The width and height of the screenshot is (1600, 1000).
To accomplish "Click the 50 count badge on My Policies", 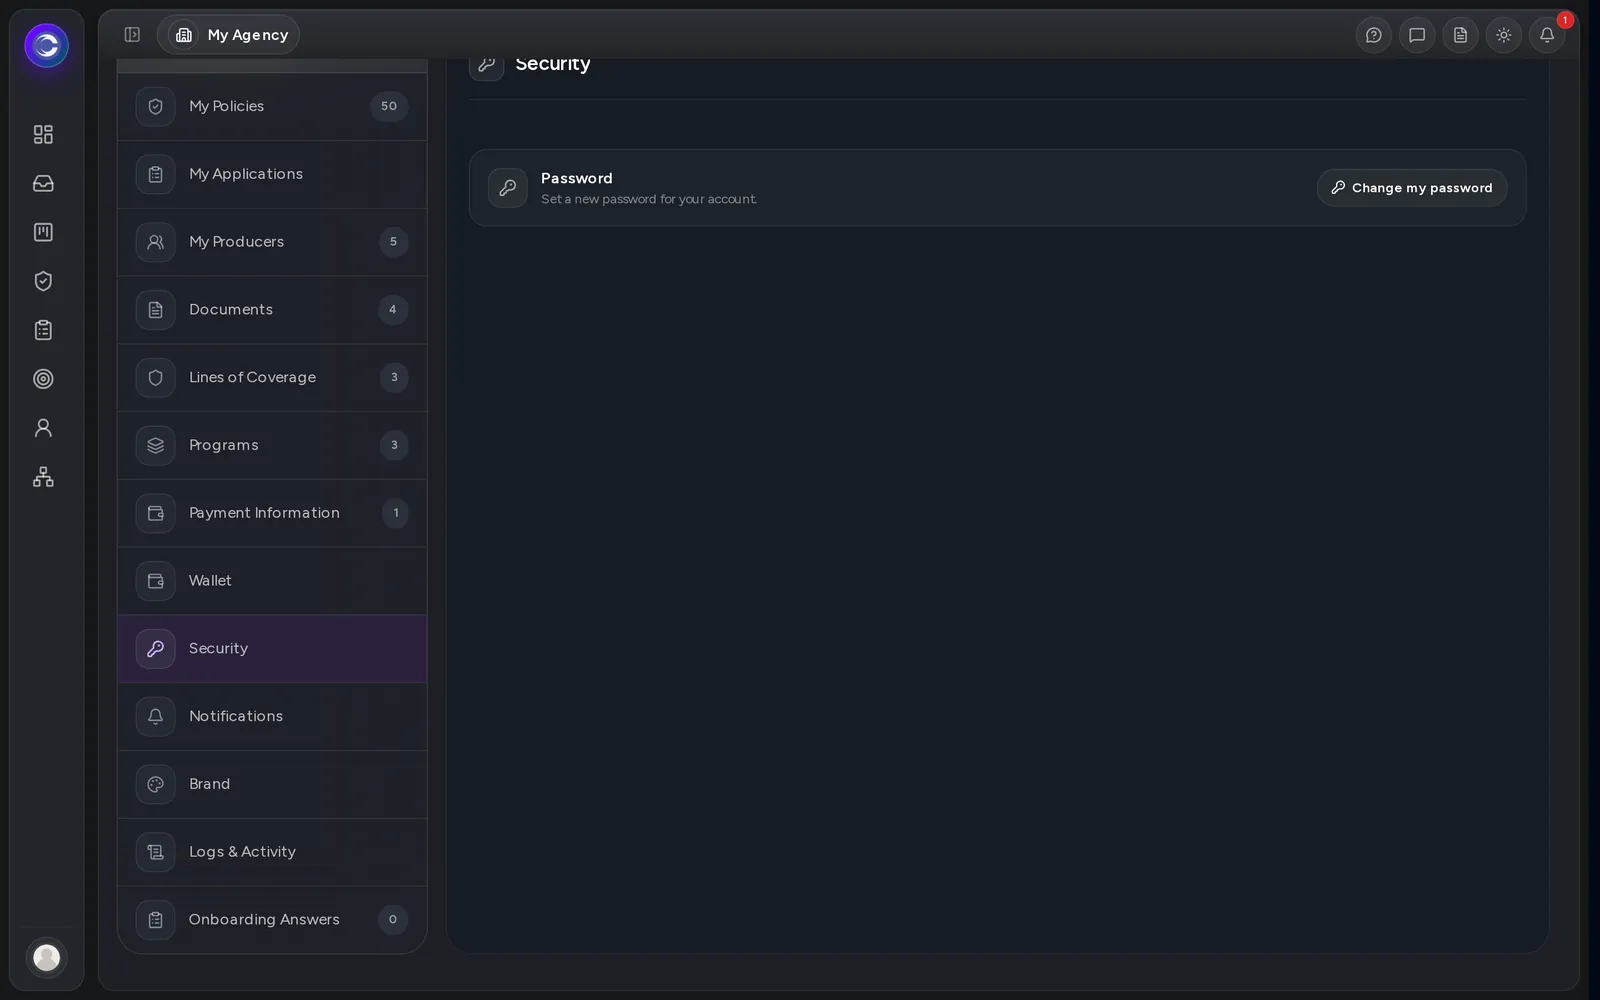I will click(x=389, y=106).
